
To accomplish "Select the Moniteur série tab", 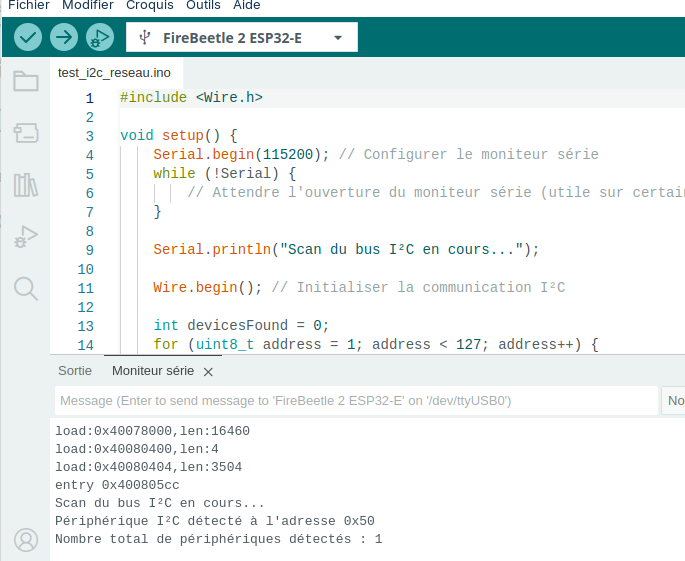I will 153,371.
